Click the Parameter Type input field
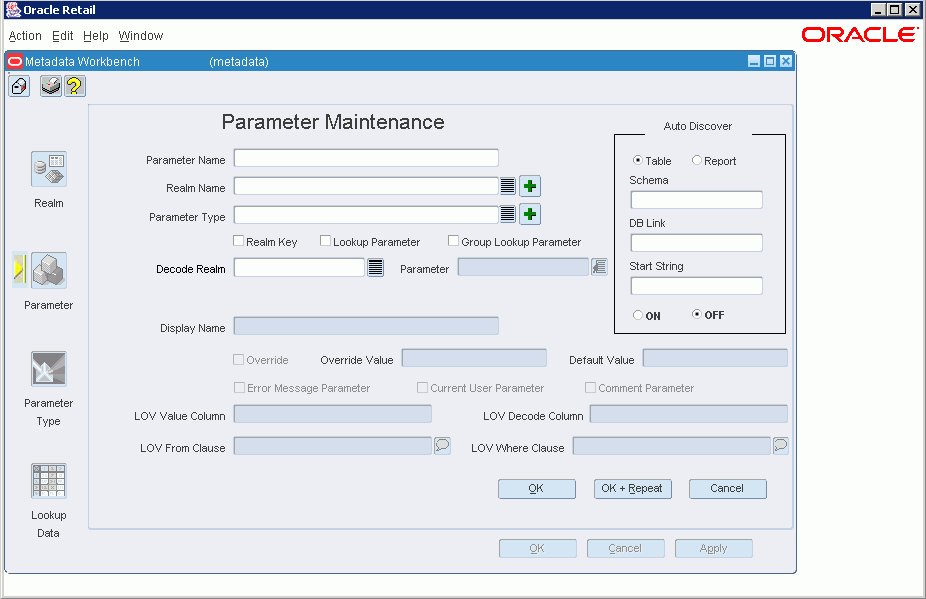The image size is (926, 599). click(366, 214)
